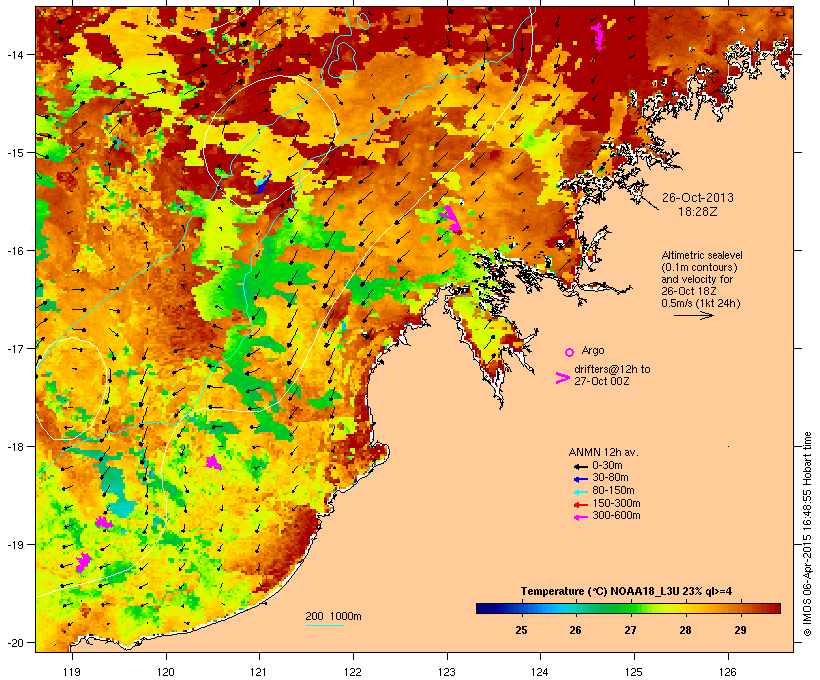This screenshot has width=820, height=680.
Task: Click the color bar tick label 25
Action: tap(521, 630)
